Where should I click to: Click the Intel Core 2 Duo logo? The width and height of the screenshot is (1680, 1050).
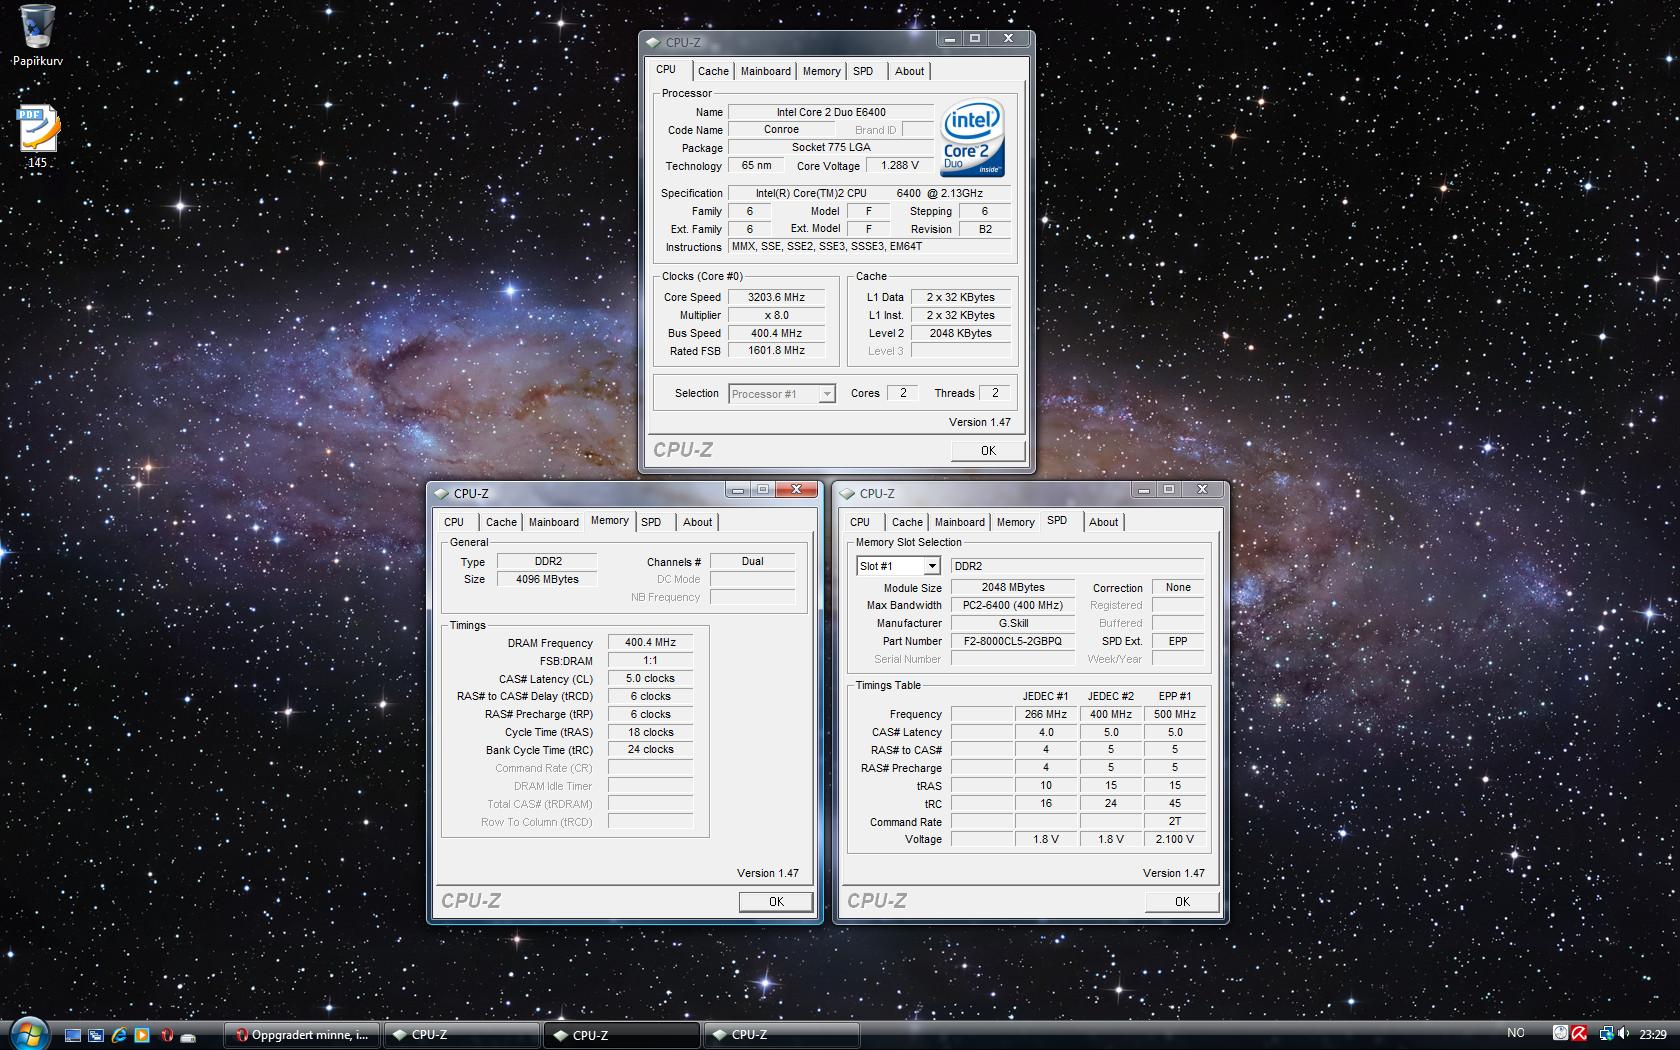[x=972, y=139]
